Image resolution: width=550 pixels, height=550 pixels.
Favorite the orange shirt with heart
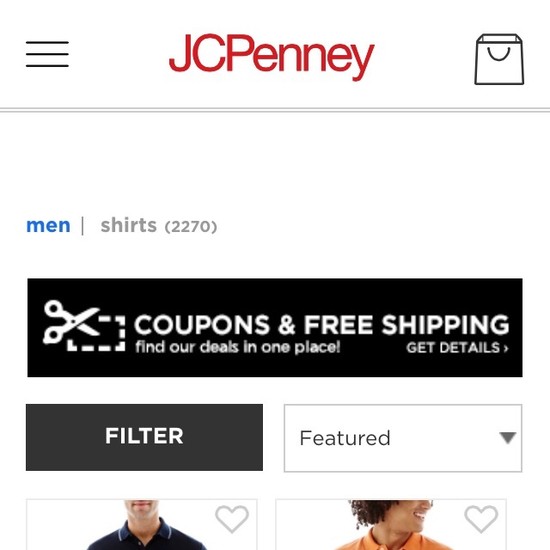481,519
